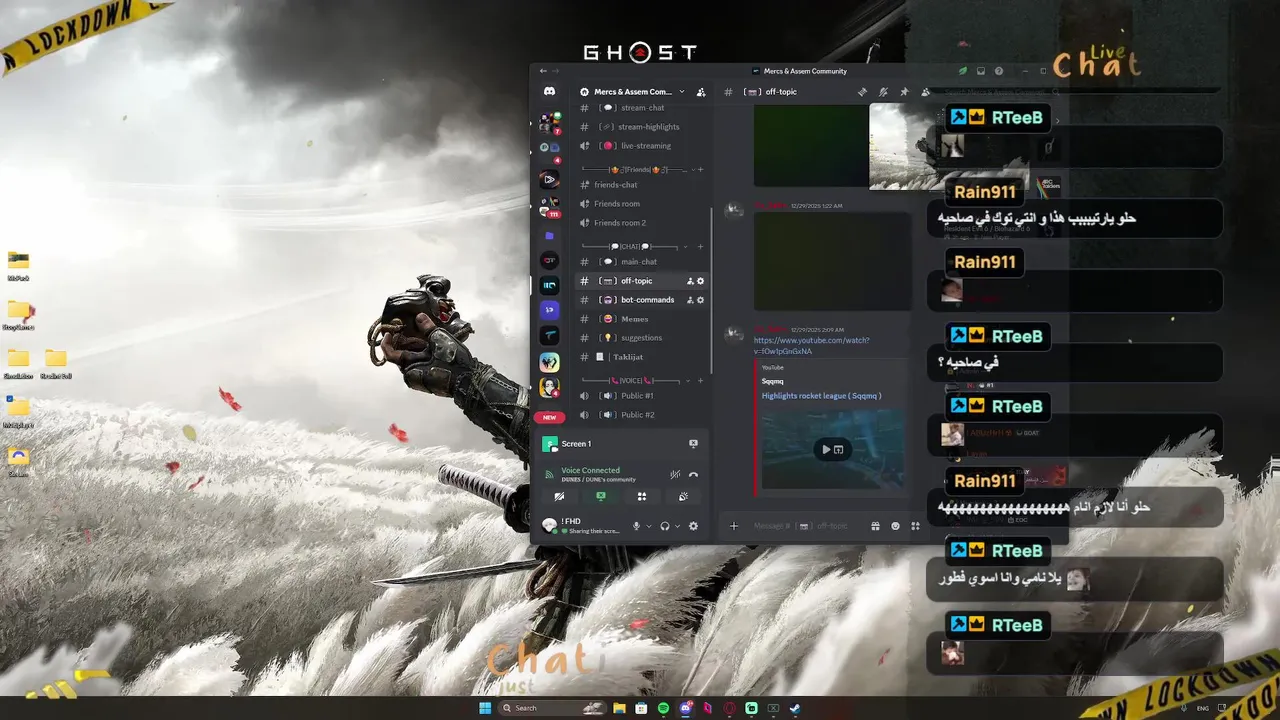This screenshot has width=1280, height=720.
Task: Open the youtube.com/watch link in chat
Action: [811, 346]
